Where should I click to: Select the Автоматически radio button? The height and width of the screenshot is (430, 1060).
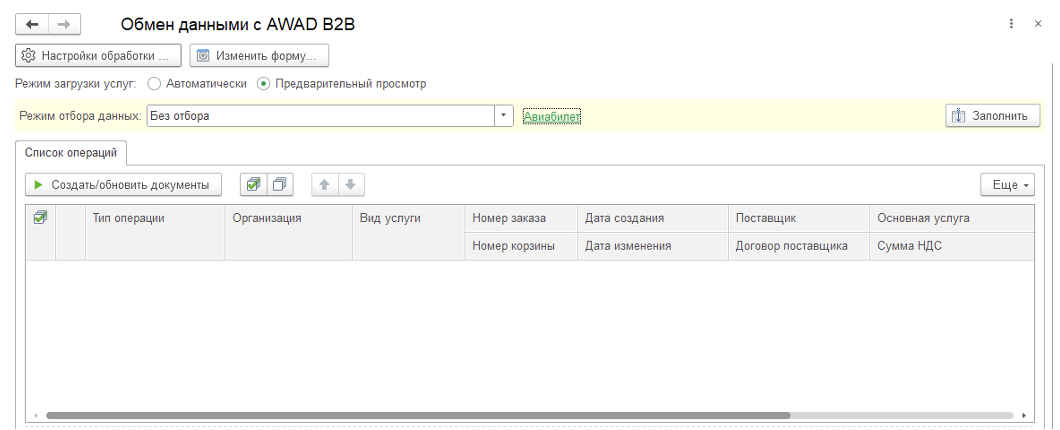[154, 84]
